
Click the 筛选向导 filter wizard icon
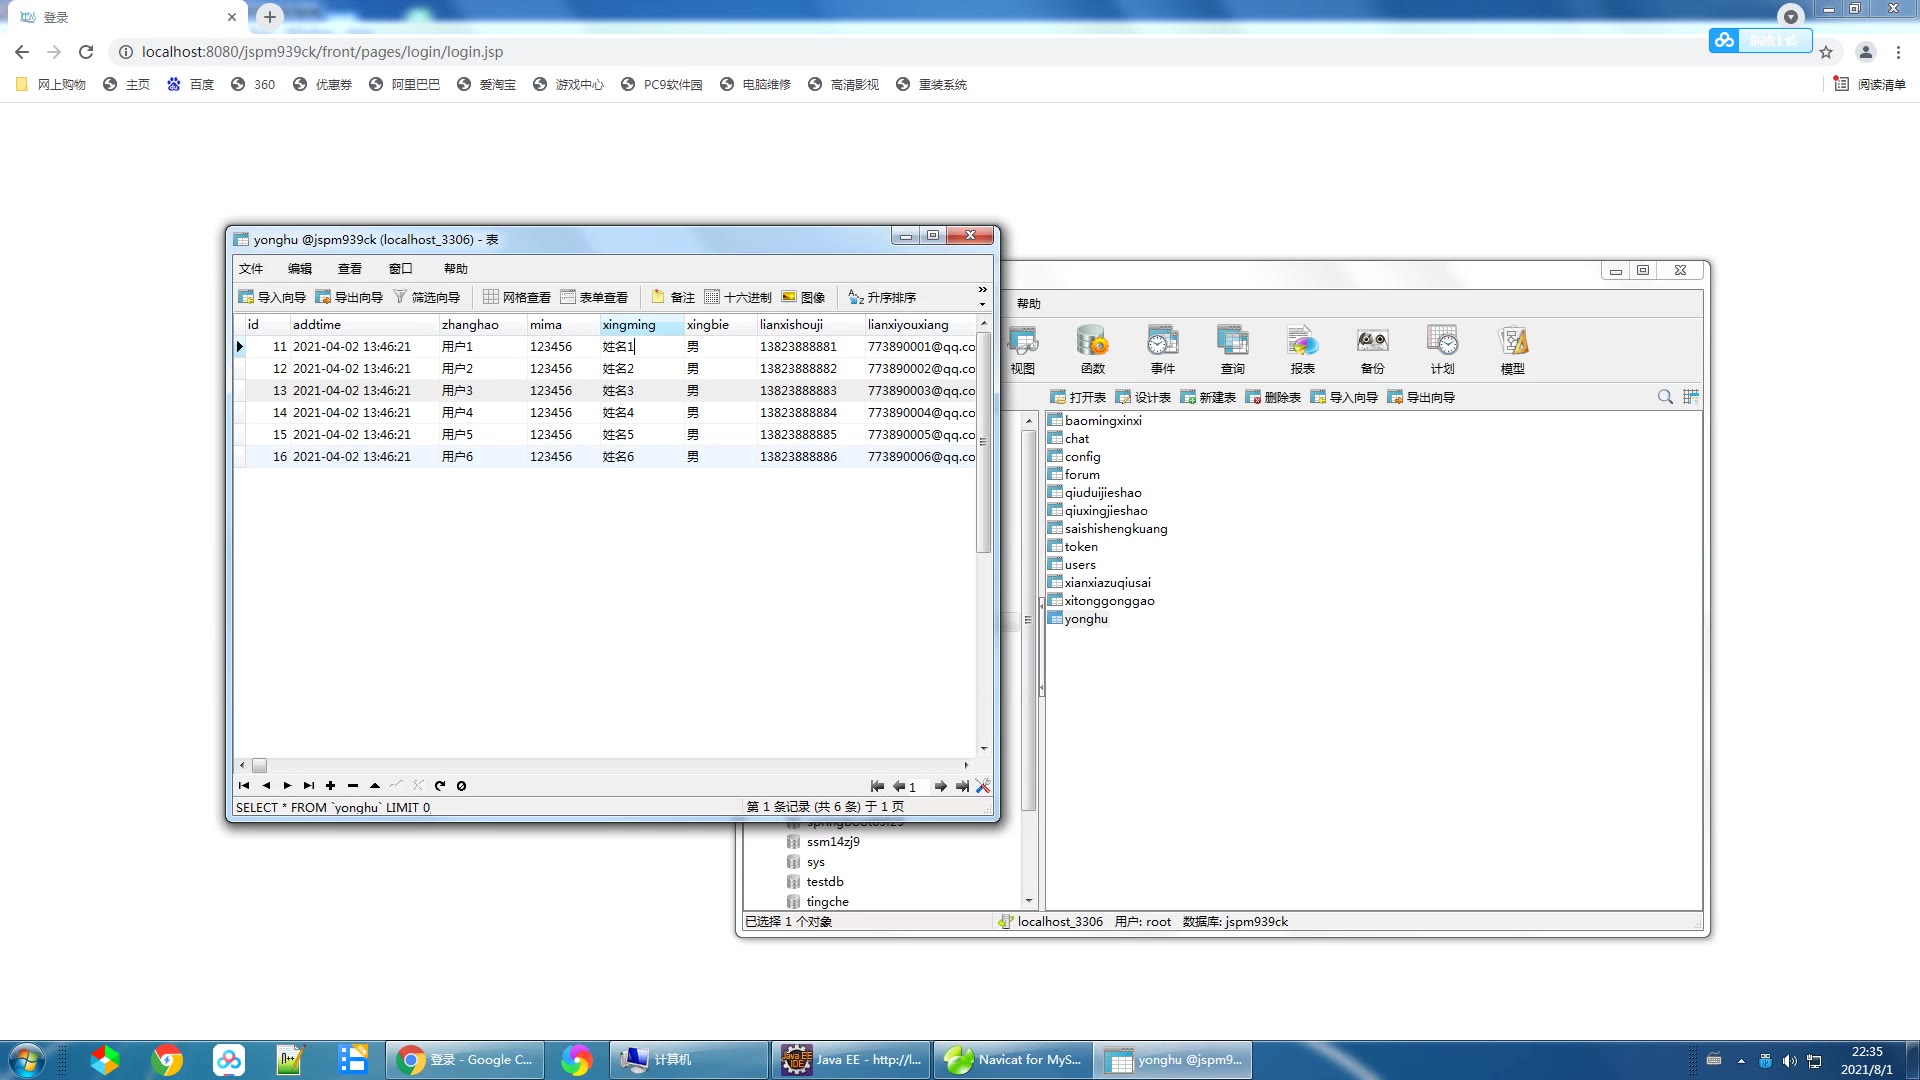coord(427,297)
